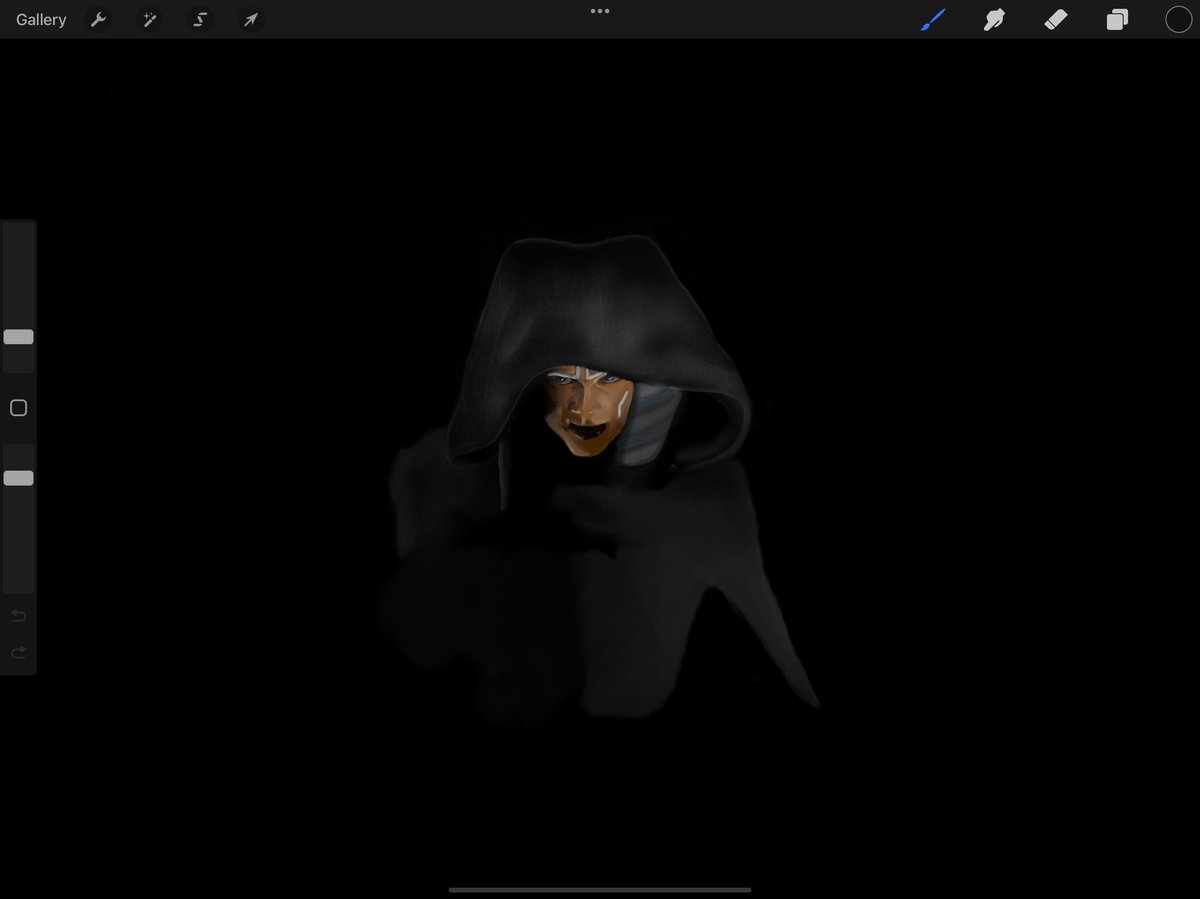1200x899 pixels.
Task: Undo the last brush stroke
Action: click(18, 615)
